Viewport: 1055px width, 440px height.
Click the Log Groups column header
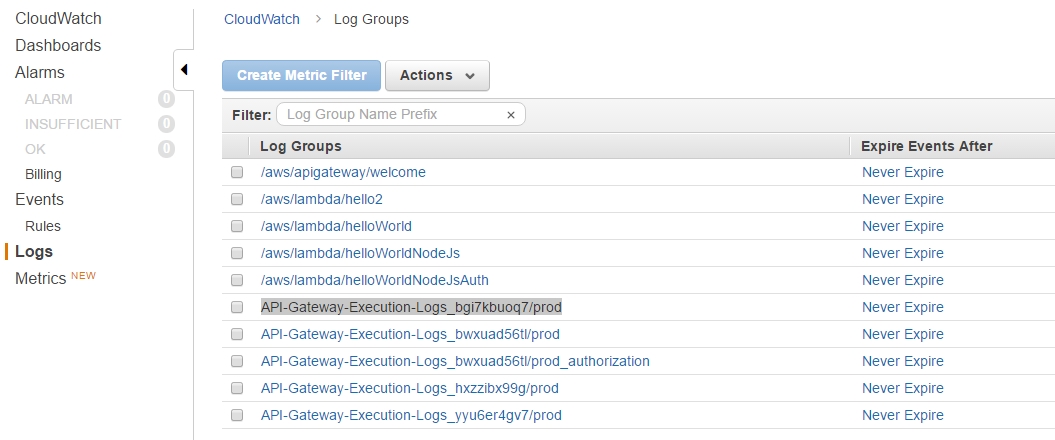click(301, 146)
